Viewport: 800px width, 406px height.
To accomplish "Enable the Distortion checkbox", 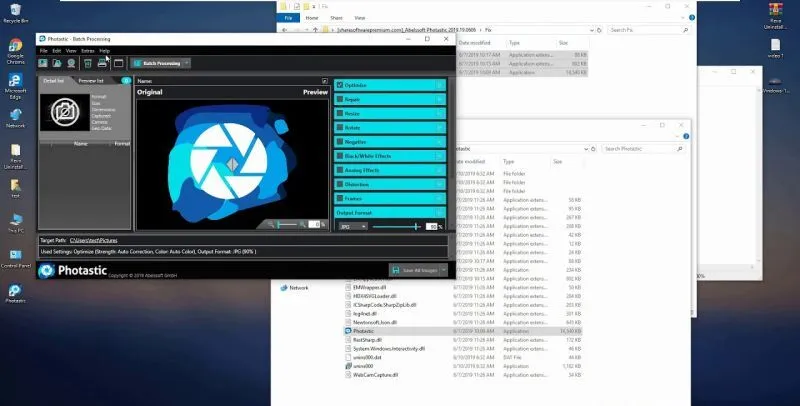I will (340, 184).
